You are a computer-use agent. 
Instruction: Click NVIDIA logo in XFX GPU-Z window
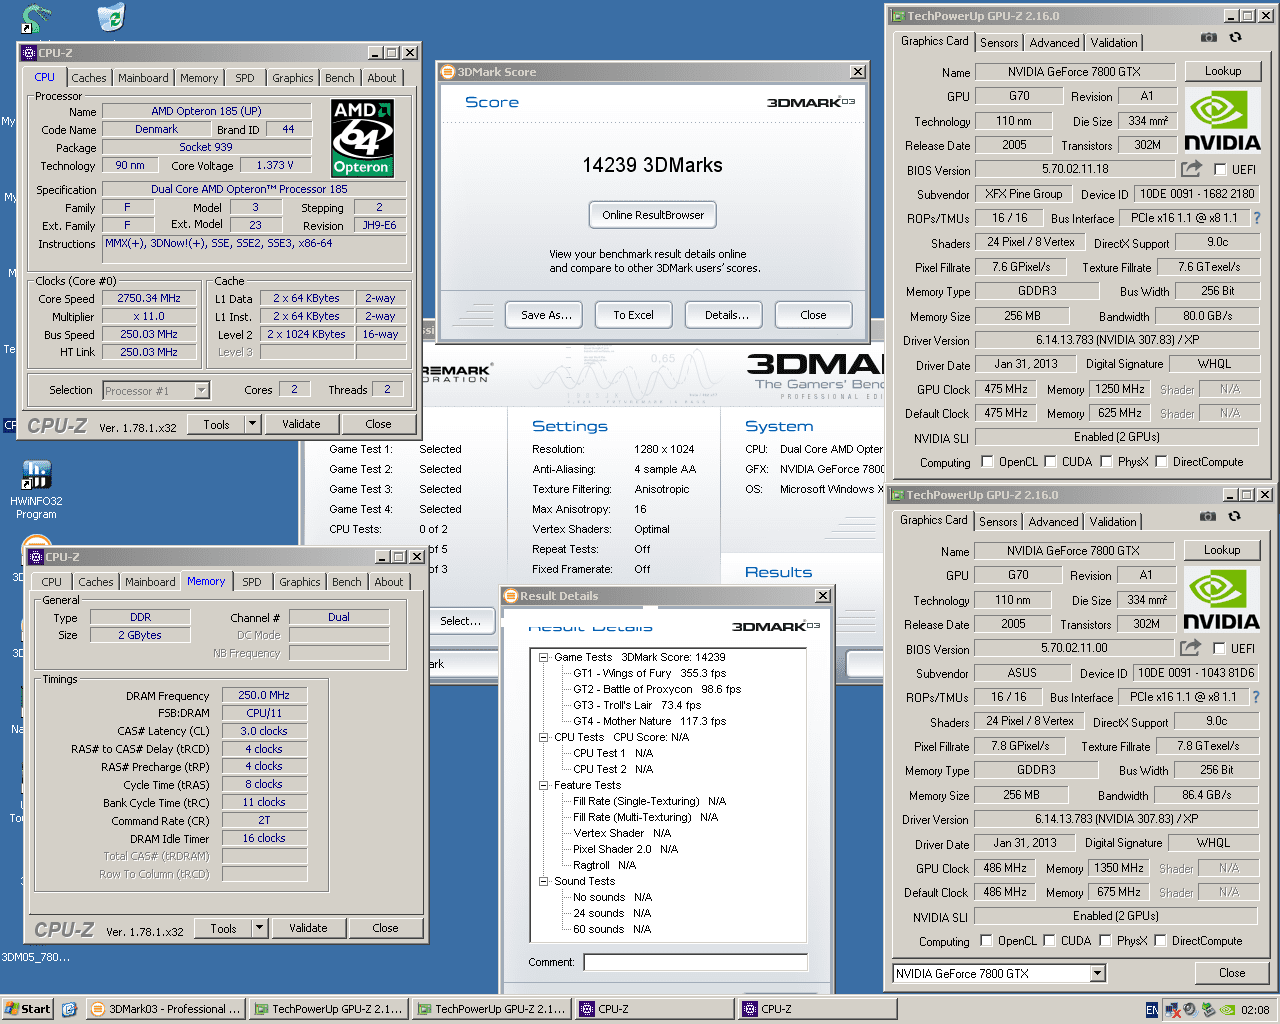pos(1222,119)
